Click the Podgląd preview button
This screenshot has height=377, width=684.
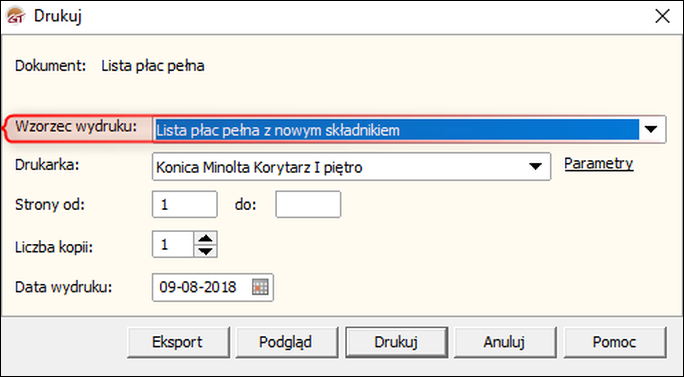(286, 342)
